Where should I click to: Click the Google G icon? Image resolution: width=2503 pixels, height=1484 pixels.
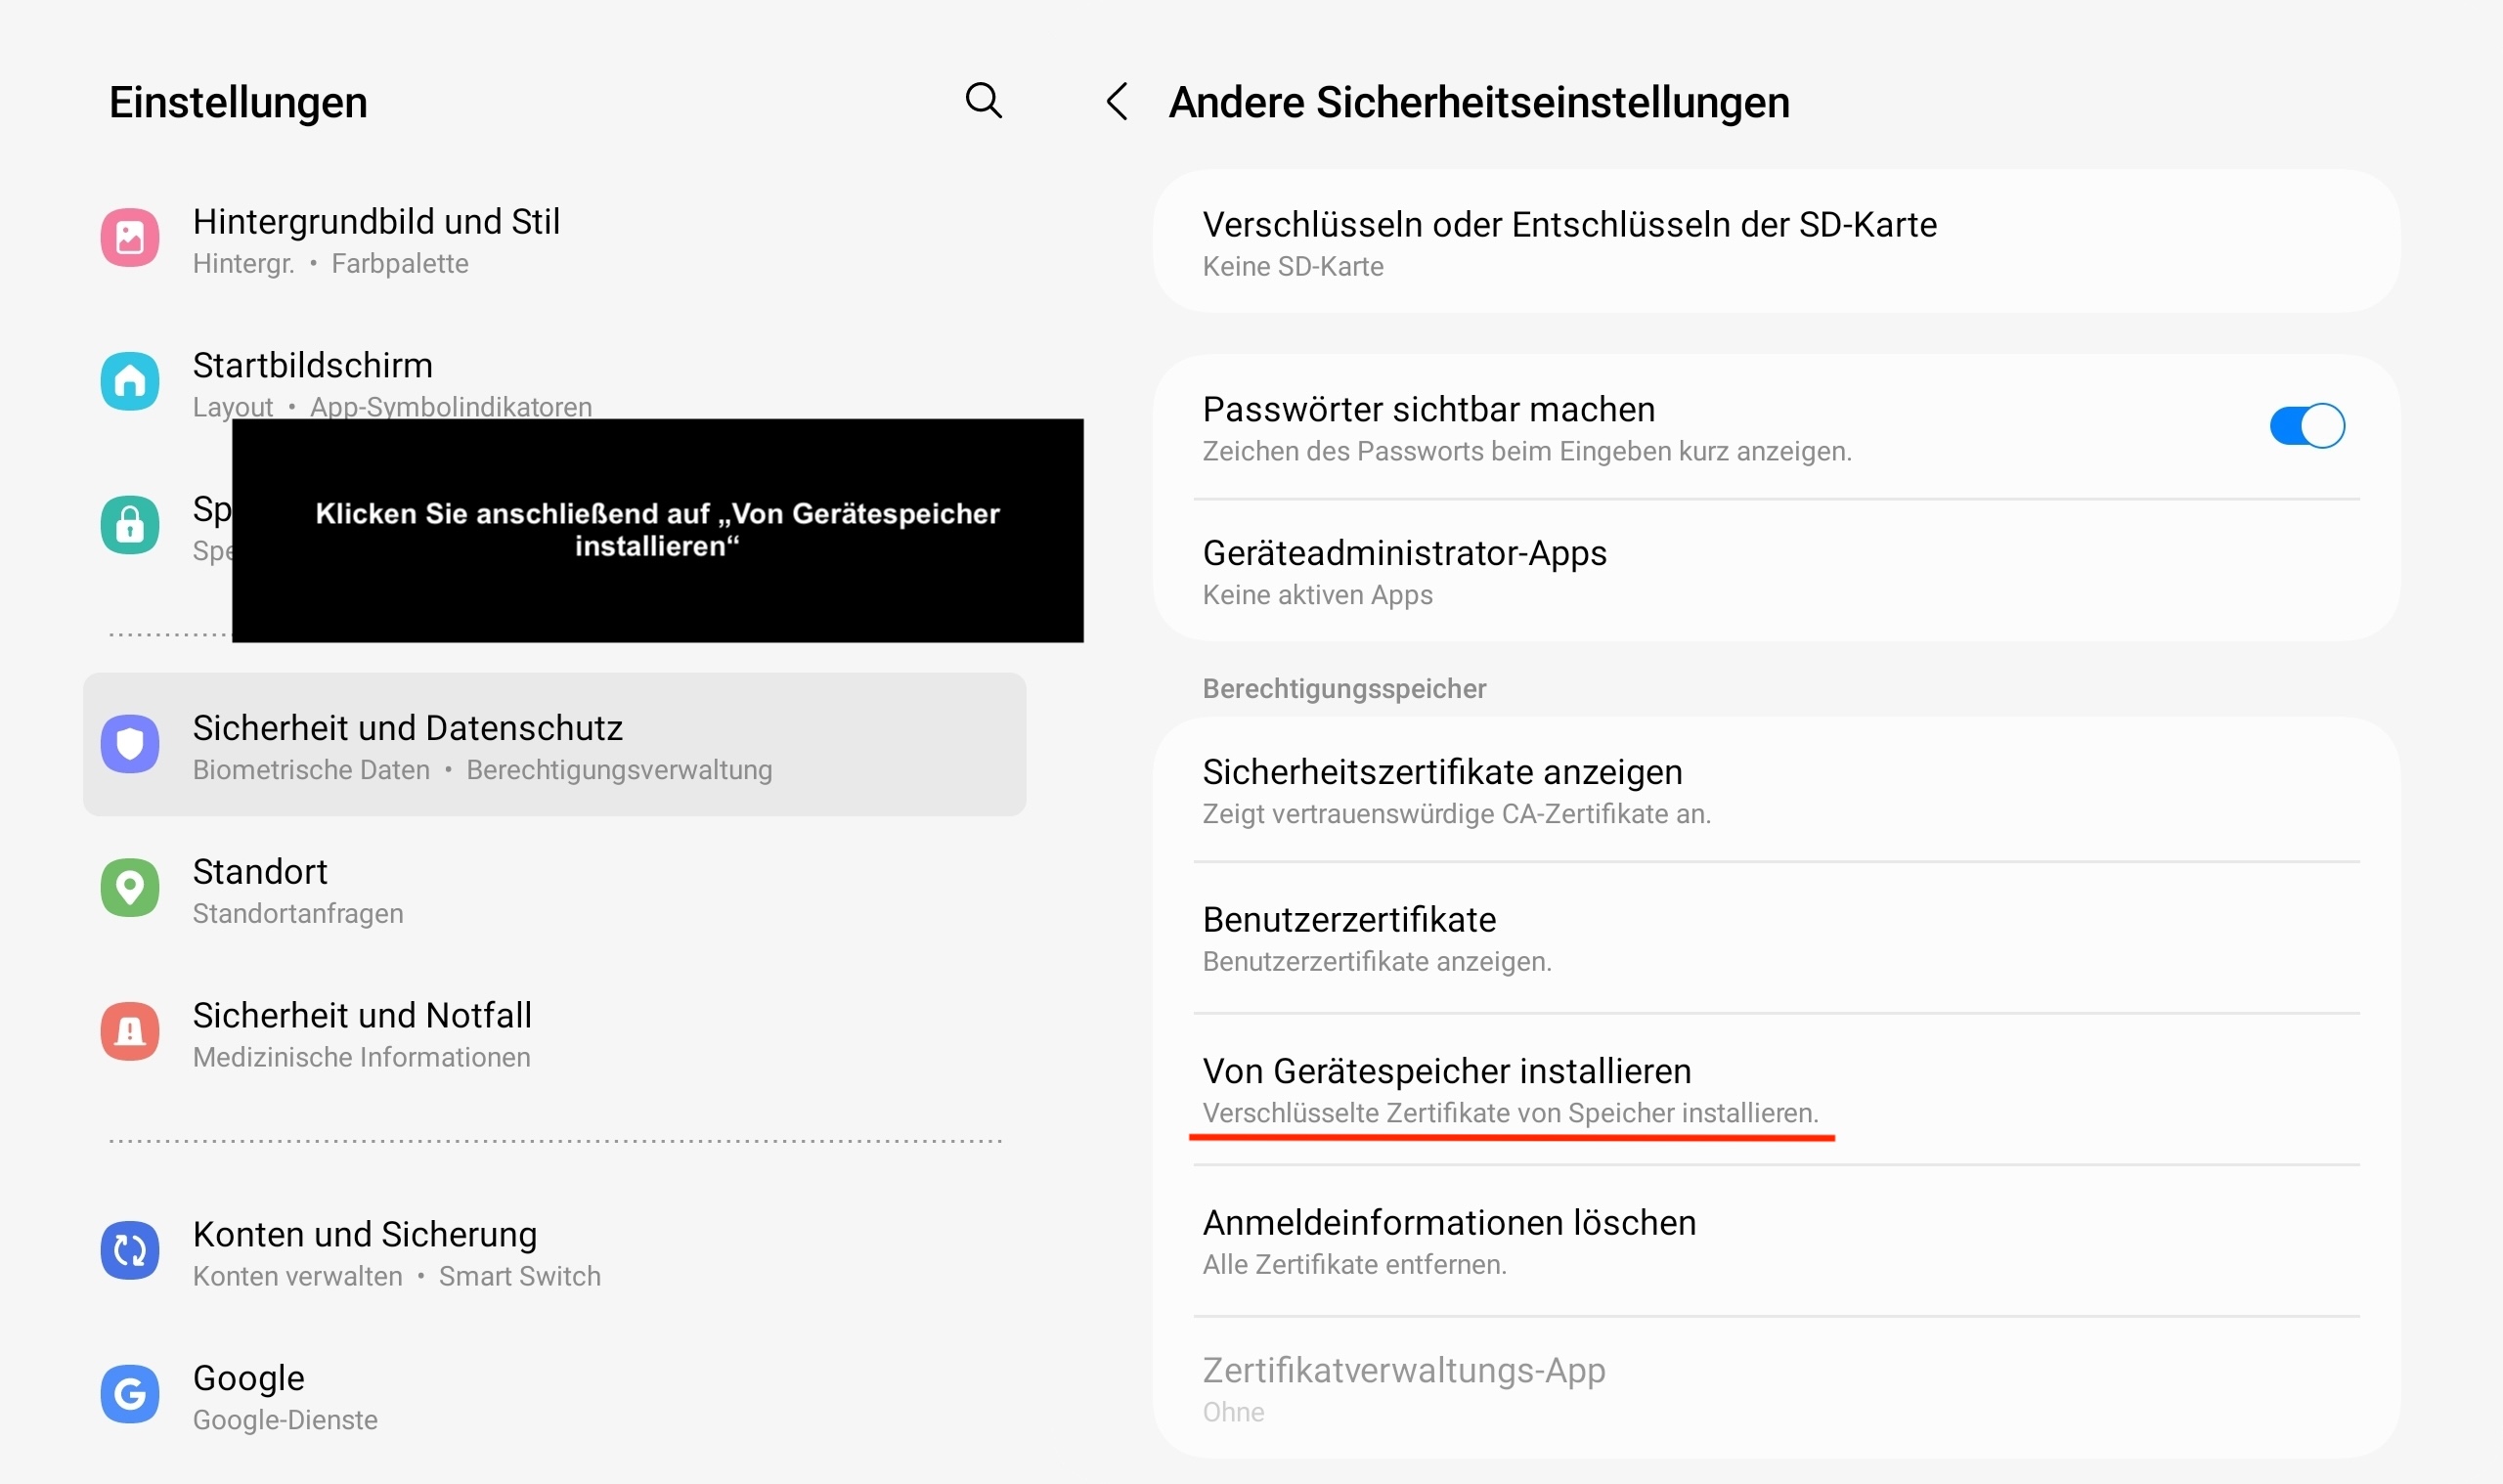130,1394
